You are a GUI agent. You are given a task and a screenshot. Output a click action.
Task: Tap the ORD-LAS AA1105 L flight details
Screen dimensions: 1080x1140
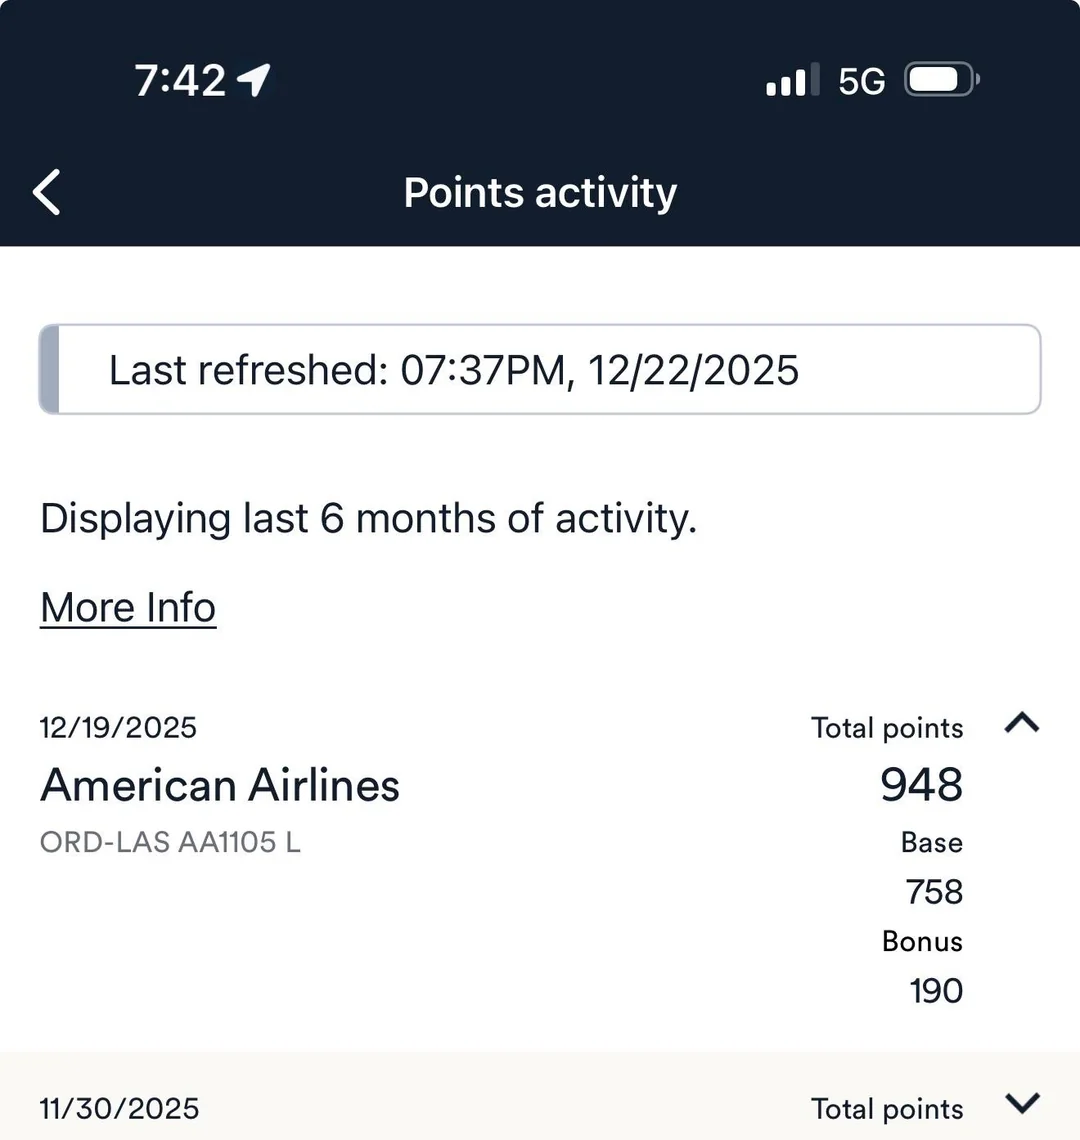click(x=170, y=842)
